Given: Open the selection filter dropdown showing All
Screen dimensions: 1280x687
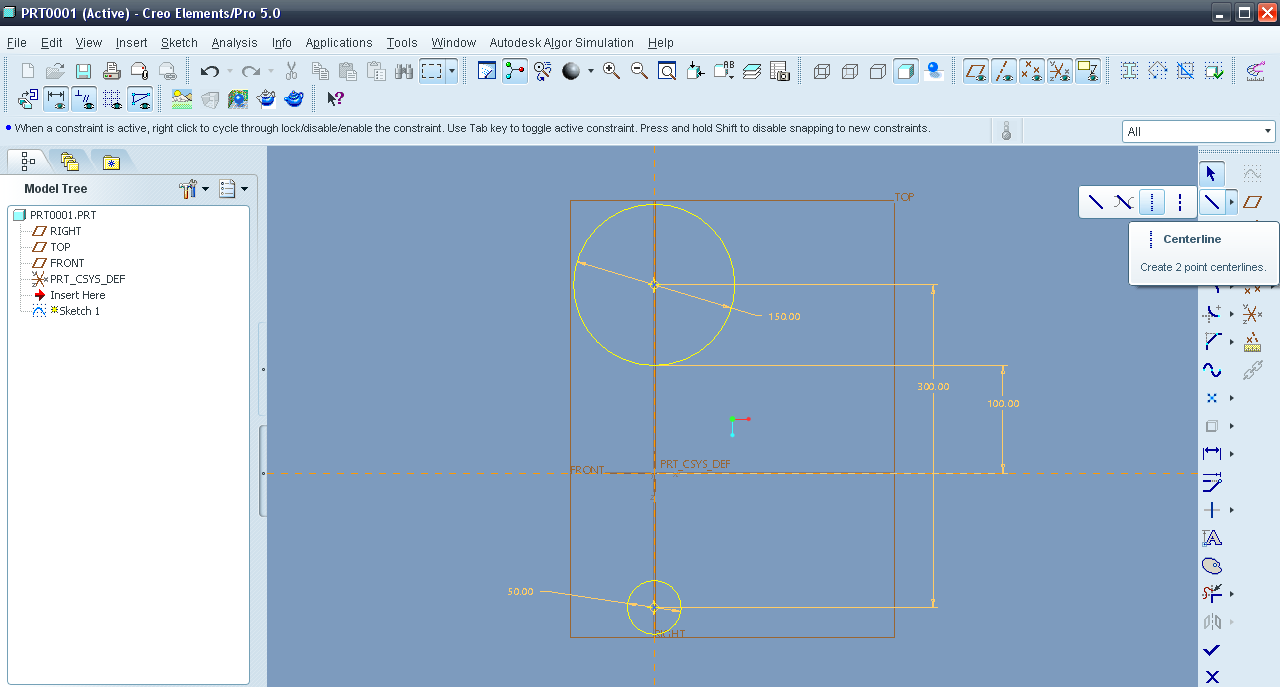Looking at the screenshot, I should pos(1198,131).
